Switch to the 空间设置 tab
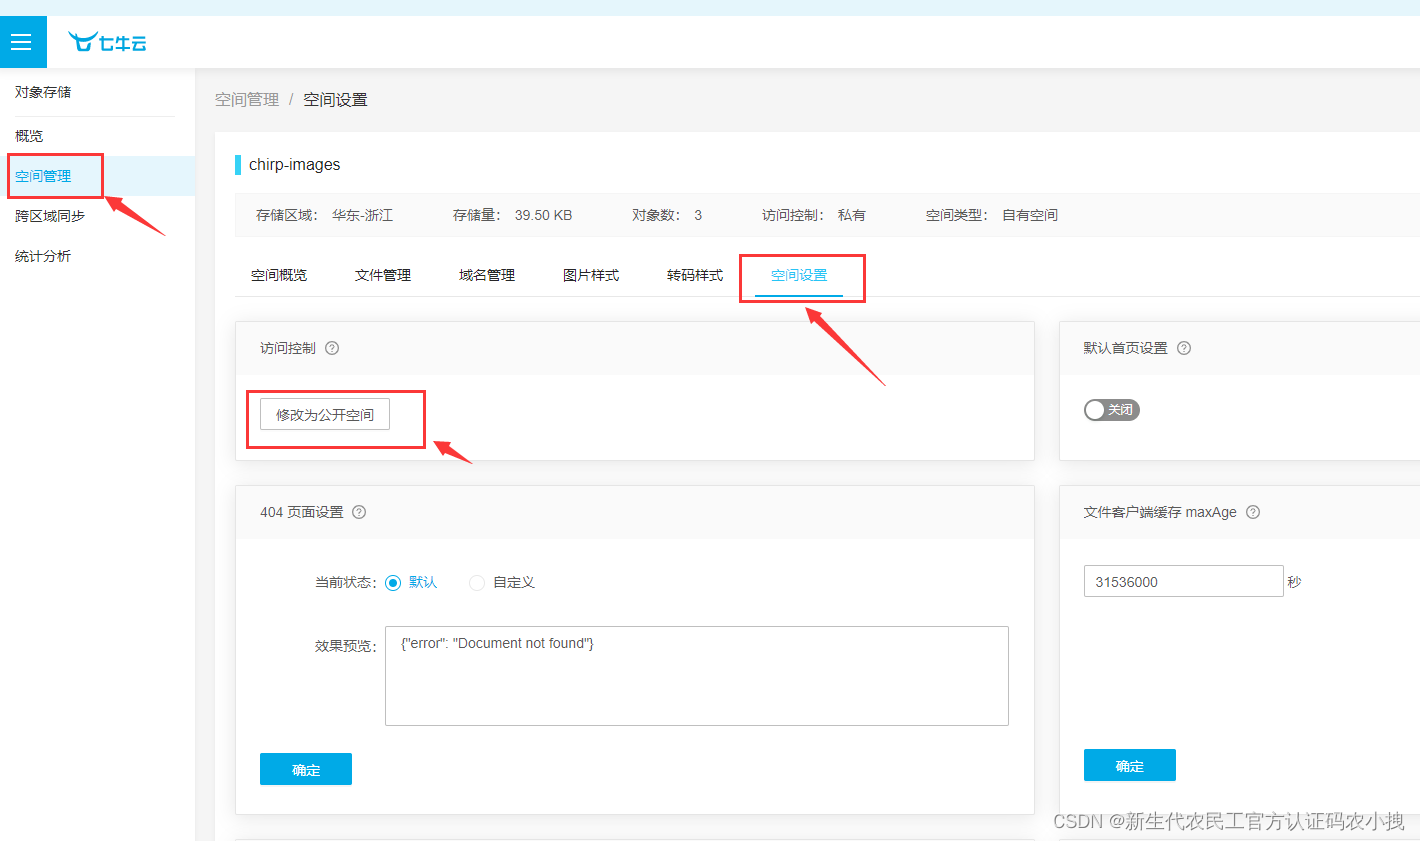Image resolution: width=1420 pixels, height=841 pixels. [x=799, y=275]
